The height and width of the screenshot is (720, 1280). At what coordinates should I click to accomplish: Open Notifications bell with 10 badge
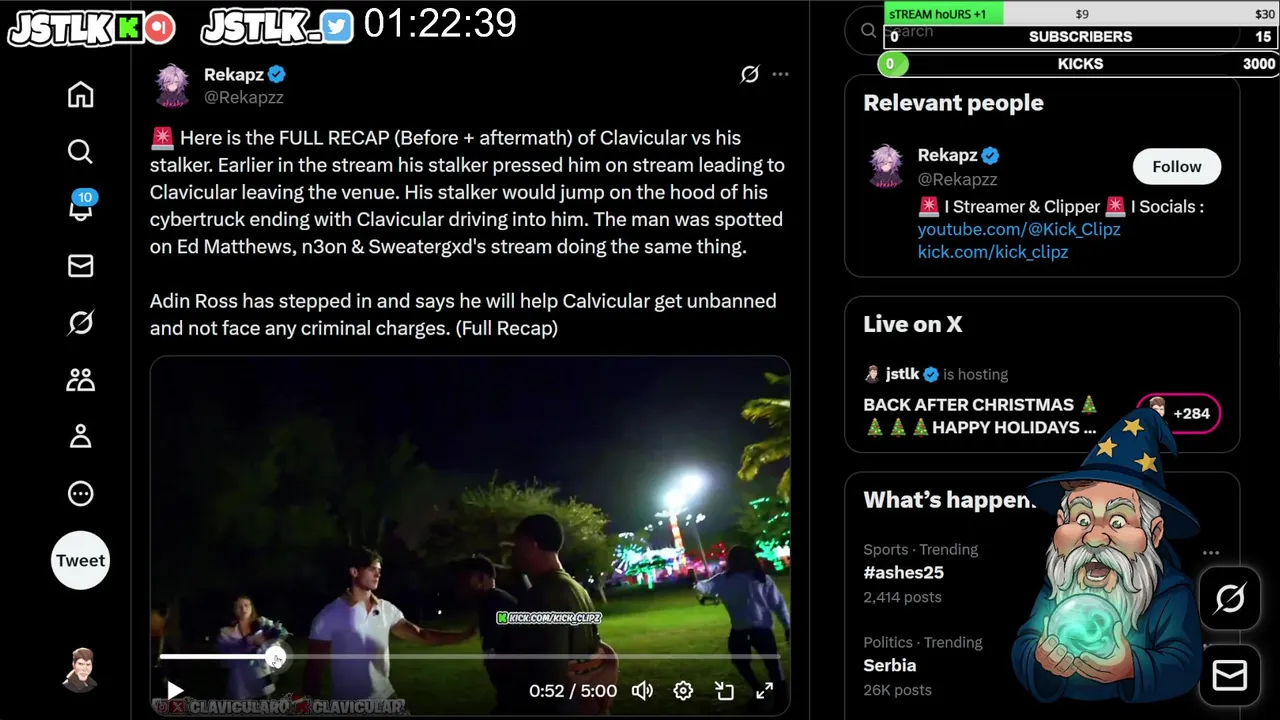pyautogui.click(x=80, y=207)
